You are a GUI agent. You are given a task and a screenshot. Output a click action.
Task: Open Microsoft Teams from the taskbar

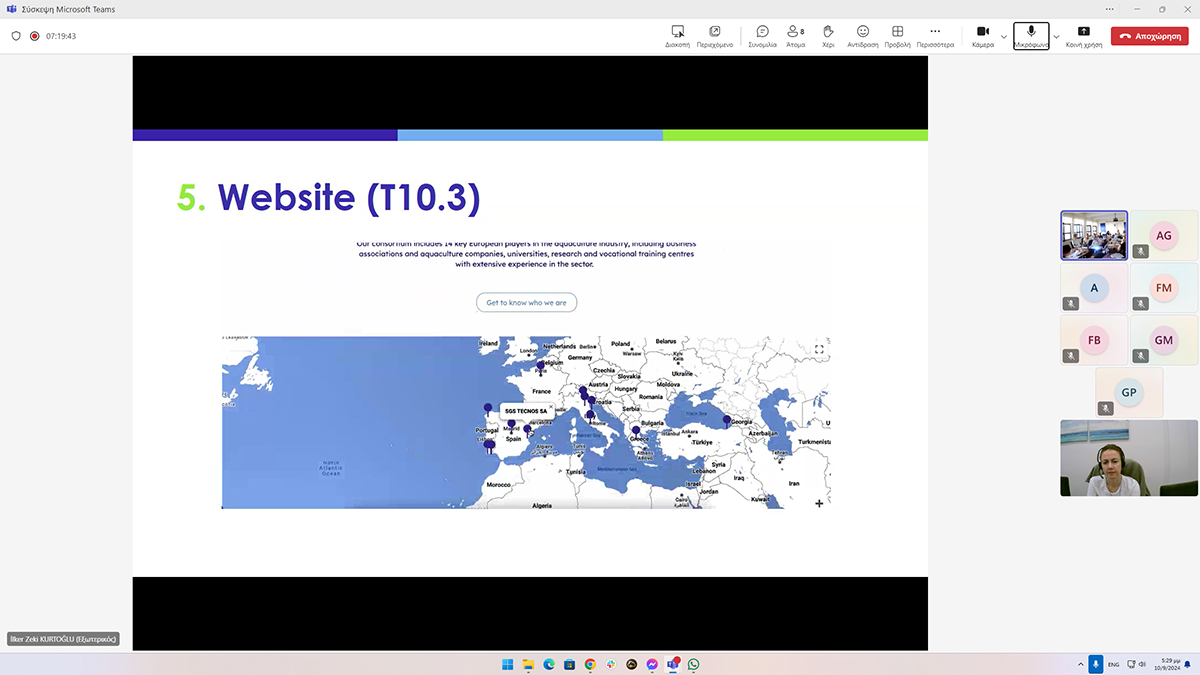(673, 664)
